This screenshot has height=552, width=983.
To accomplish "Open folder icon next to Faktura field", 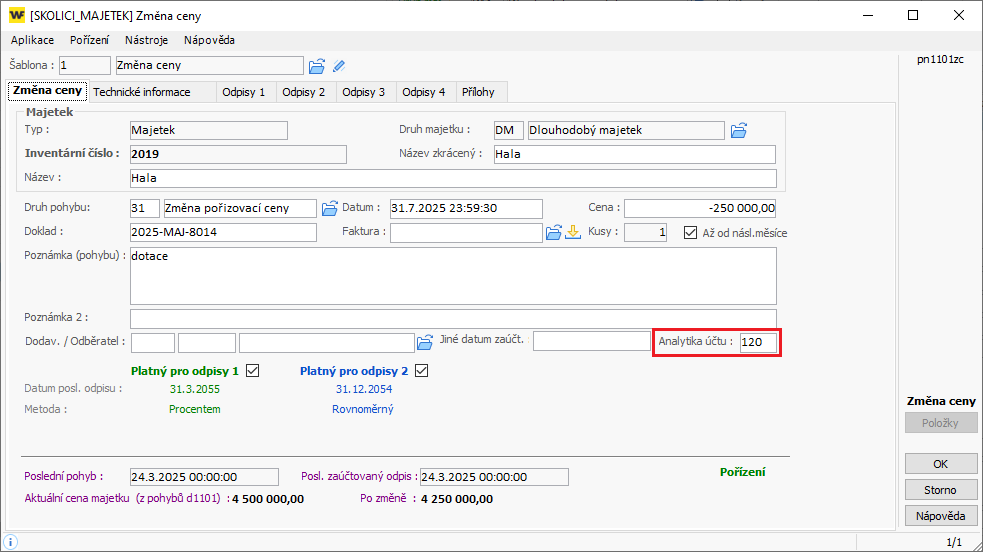I will coord(554,232).
